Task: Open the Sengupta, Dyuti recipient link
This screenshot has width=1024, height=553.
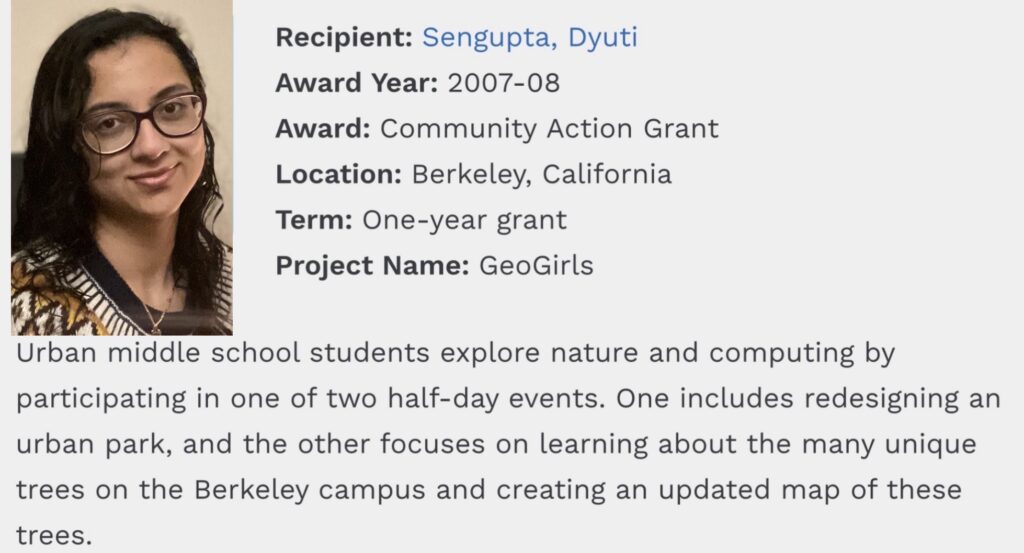Action: [529, 38]
